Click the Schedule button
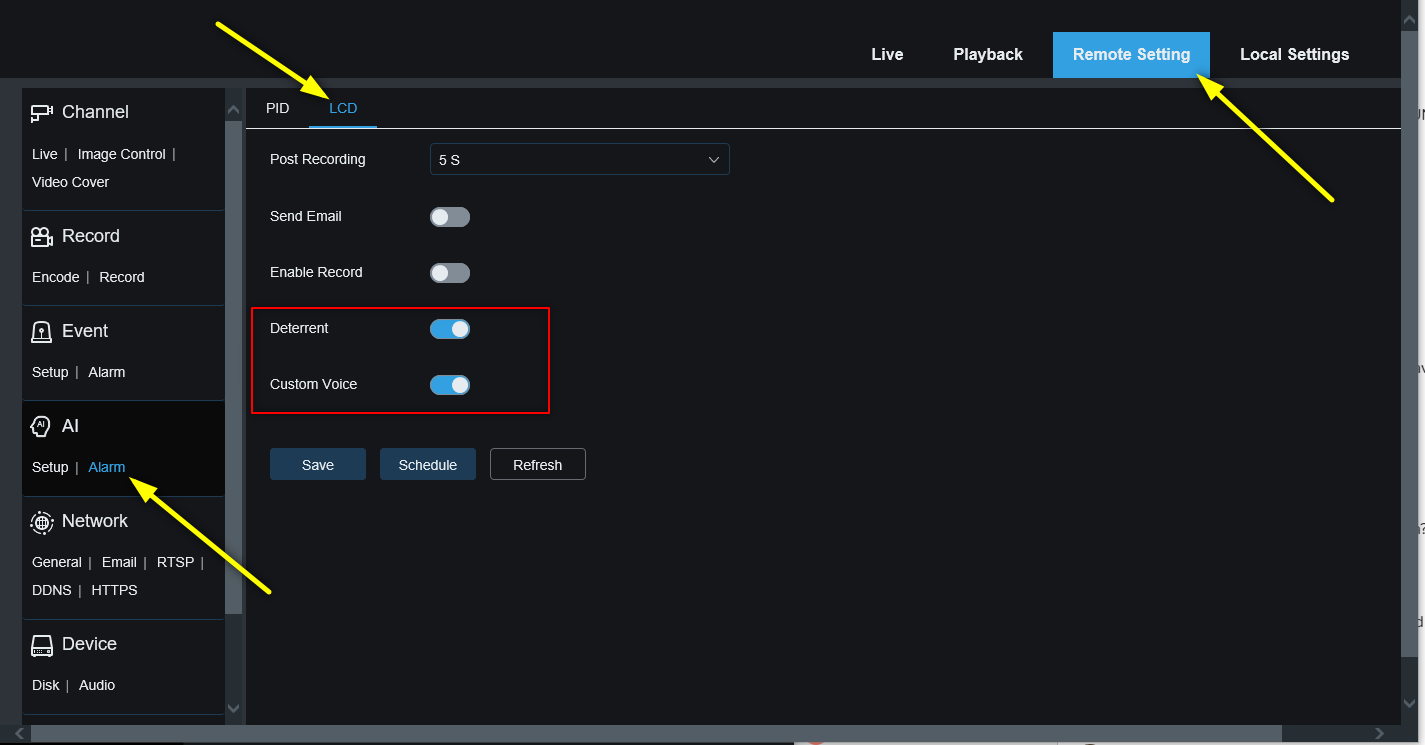Image resolution: width=1425 pixels, height=745 pixels. point(428,464)
